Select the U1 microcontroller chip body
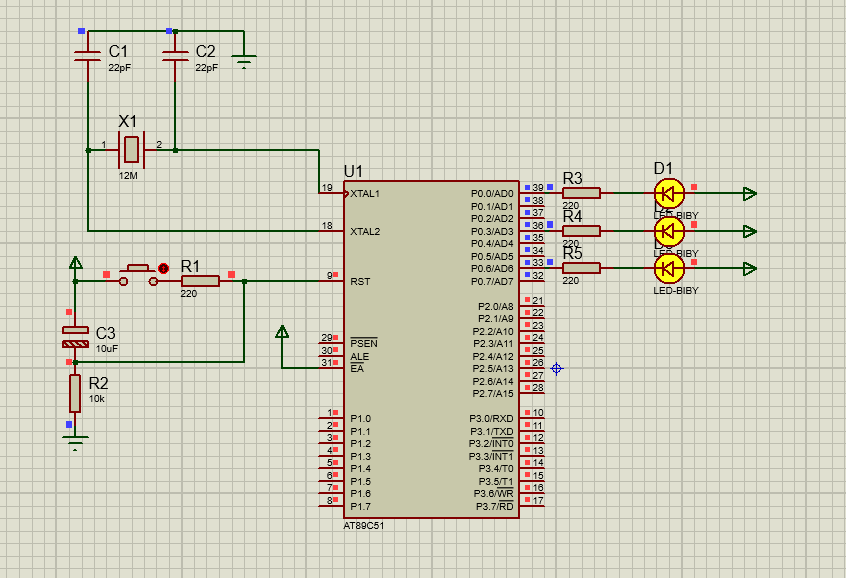Viewport: 846px width, 578px height. [432, 350]
